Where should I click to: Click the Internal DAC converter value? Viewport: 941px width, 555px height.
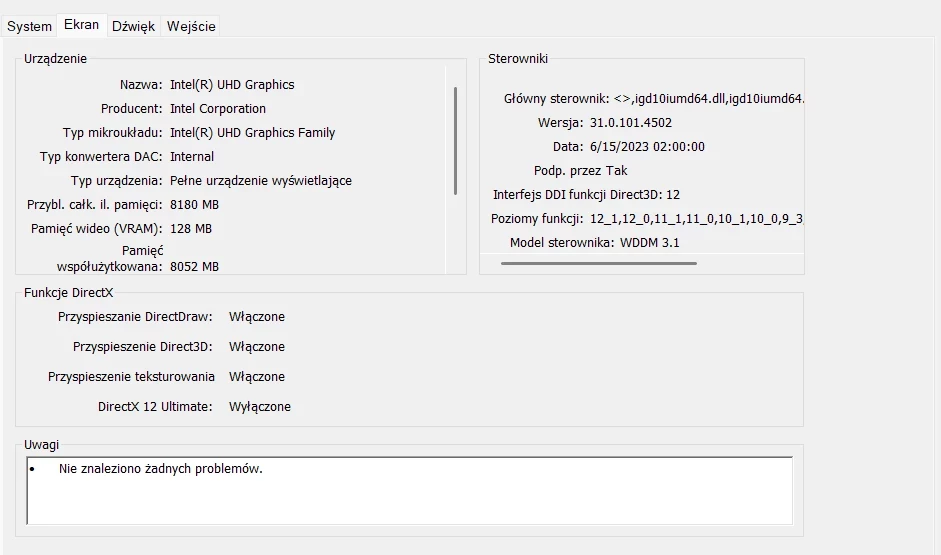tap(192, 157)
